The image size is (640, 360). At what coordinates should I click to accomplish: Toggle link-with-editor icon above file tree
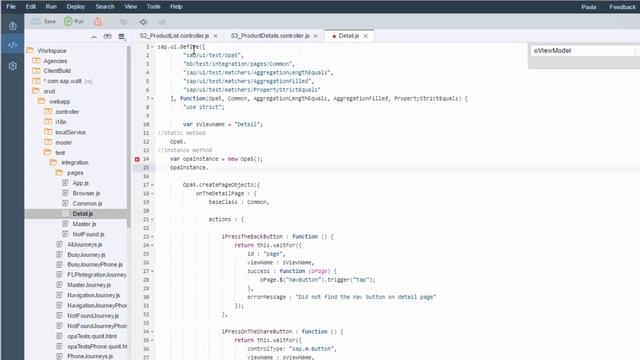tap(107, 37)
